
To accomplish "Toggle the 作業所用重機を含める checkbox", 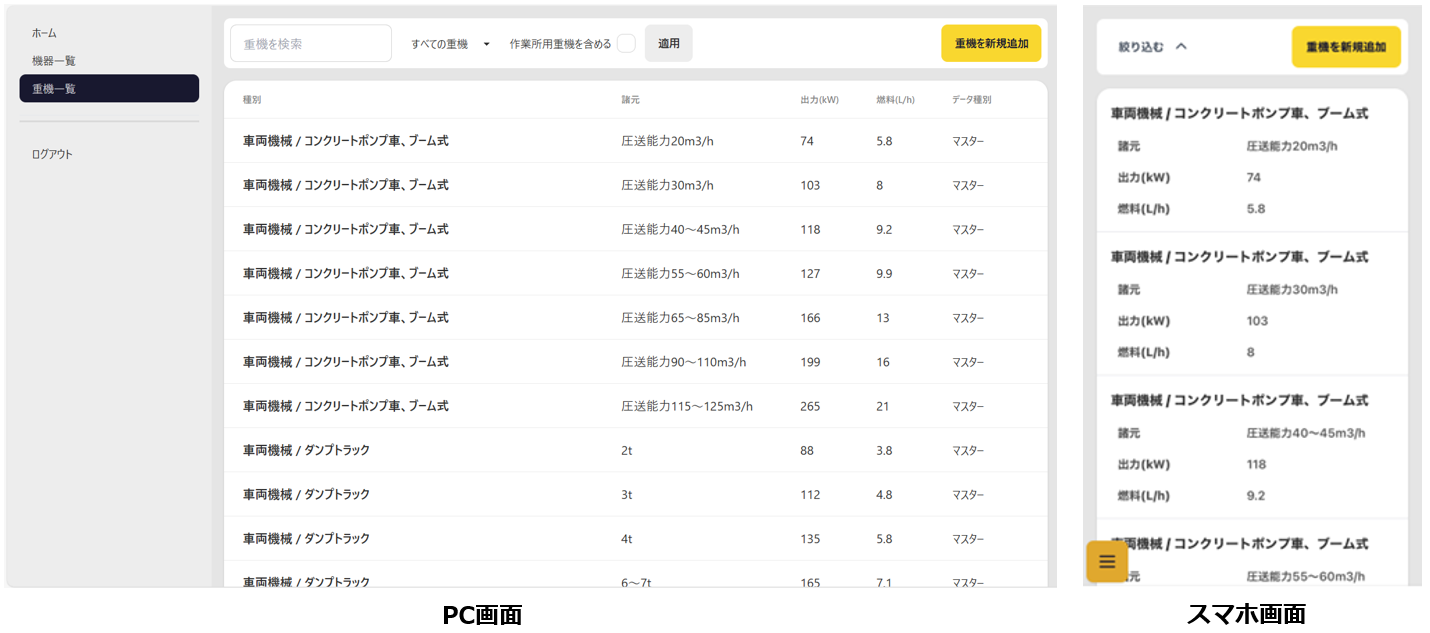I will pyautogui.click(x=626, y=44).
